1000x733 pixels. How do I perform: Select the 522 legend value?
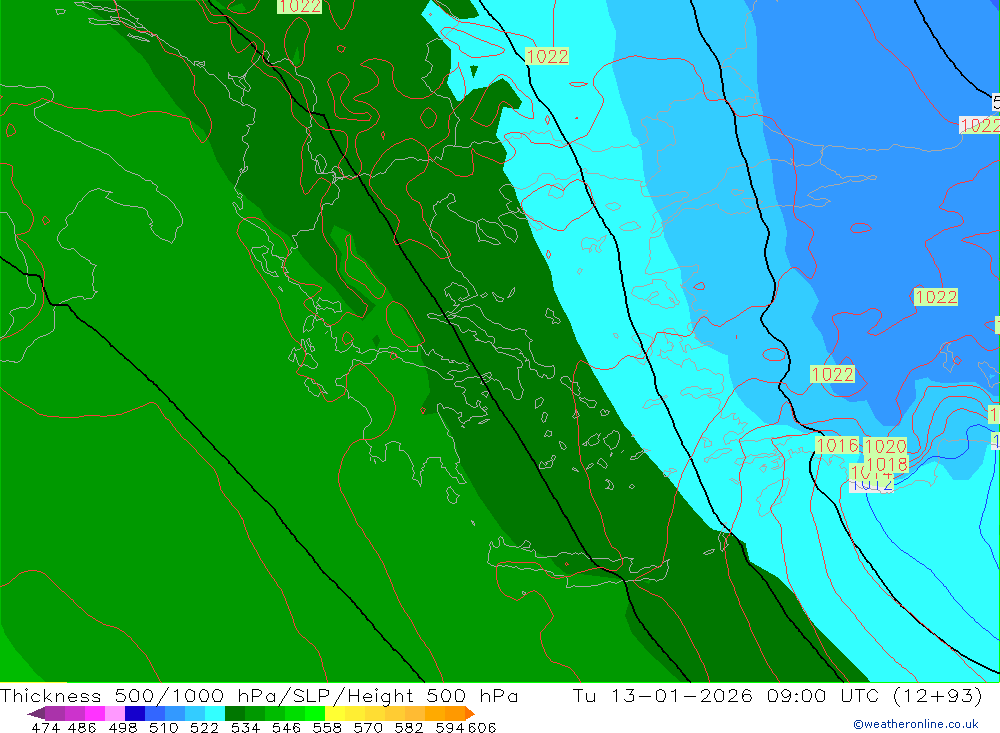point(204,727)
